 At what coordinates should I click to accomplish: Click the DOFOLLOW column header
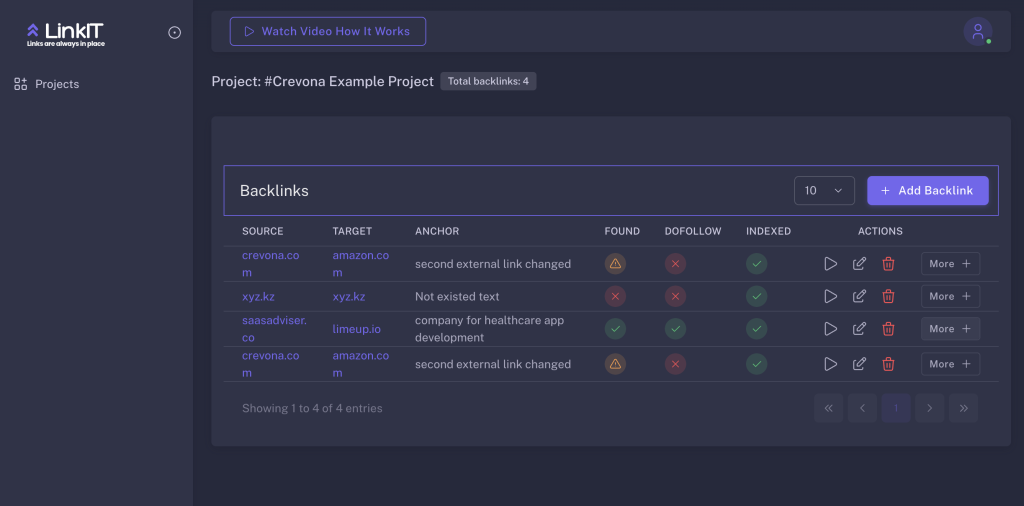coord(693,231)
